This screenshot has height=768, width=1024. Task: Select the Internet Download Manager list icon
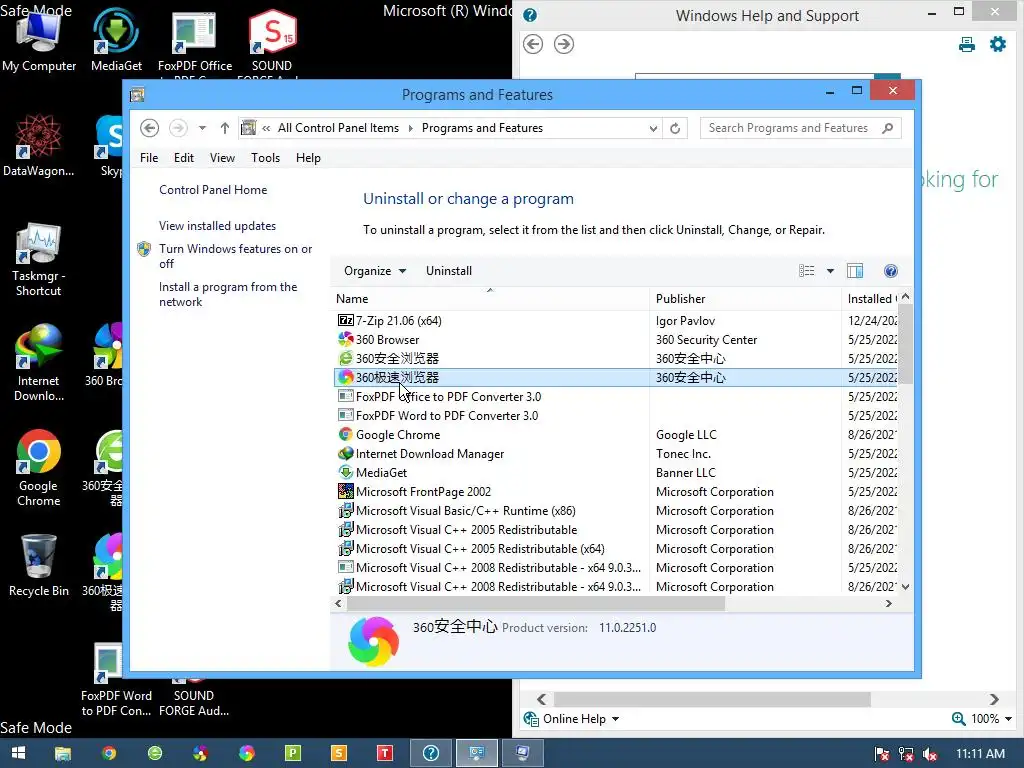(345, 454)
